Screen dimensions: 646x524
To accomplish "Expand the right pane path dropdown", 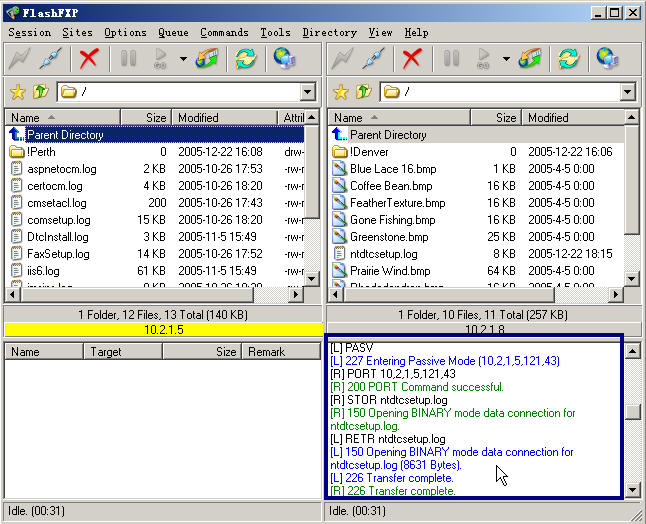I will click(627, 92).
